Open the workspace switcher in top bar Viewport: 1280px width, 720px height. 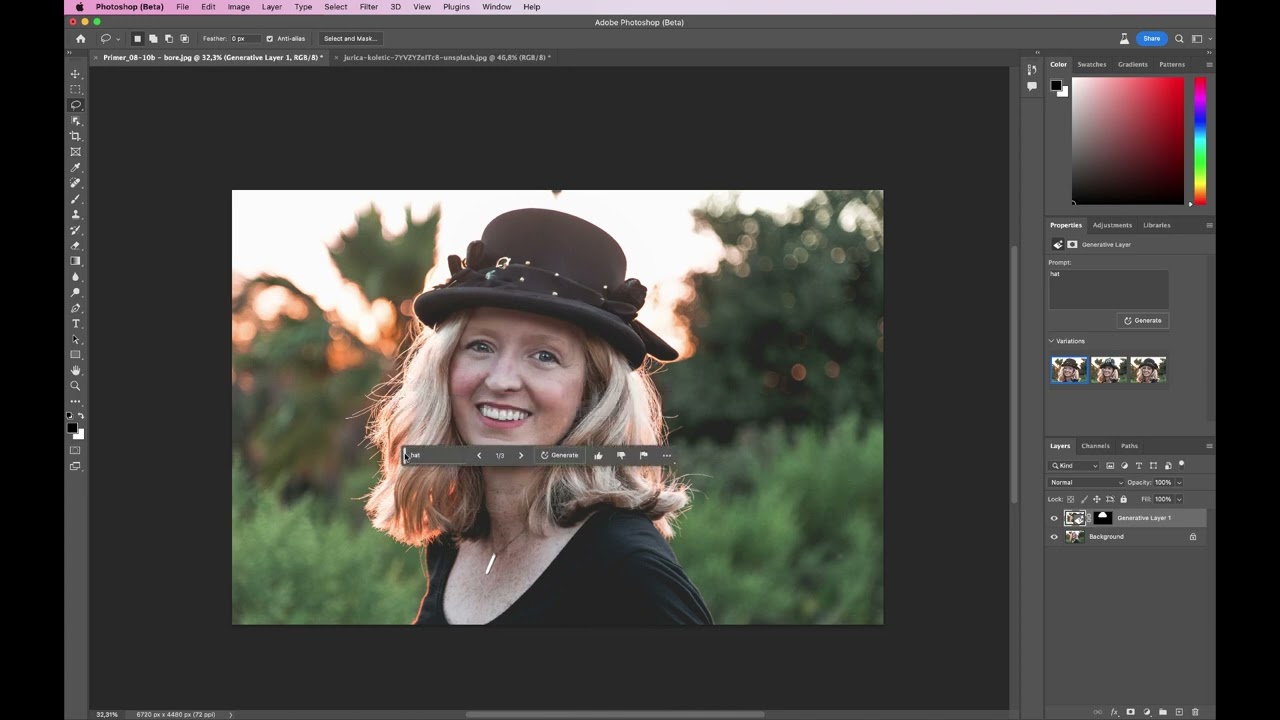[1198, 39]
